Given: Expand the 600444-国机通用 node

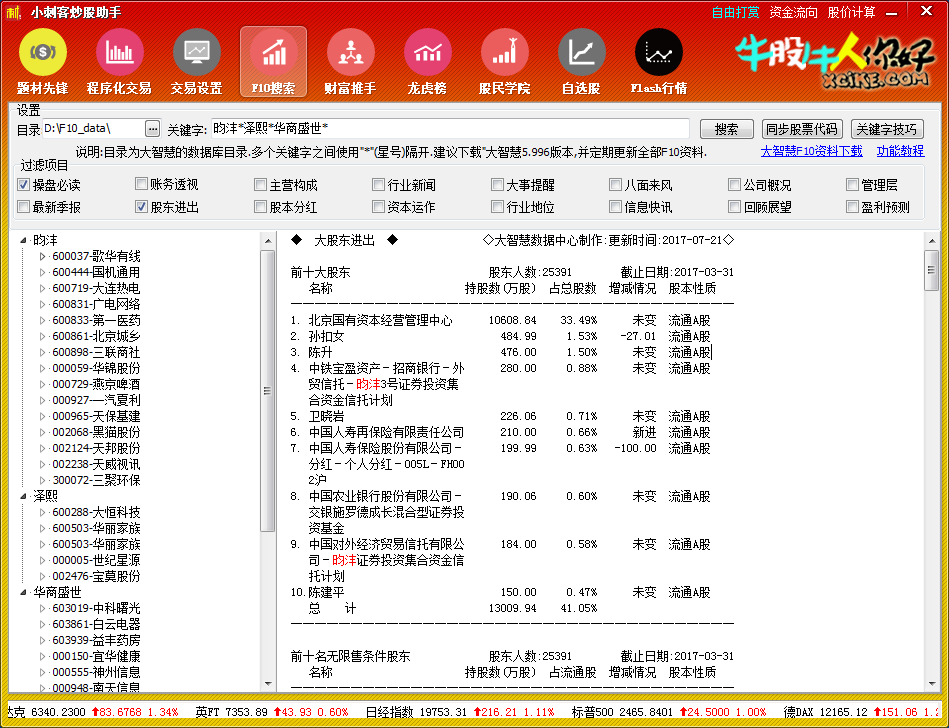Looking at the screenshot, I should [x=42, y=273].
